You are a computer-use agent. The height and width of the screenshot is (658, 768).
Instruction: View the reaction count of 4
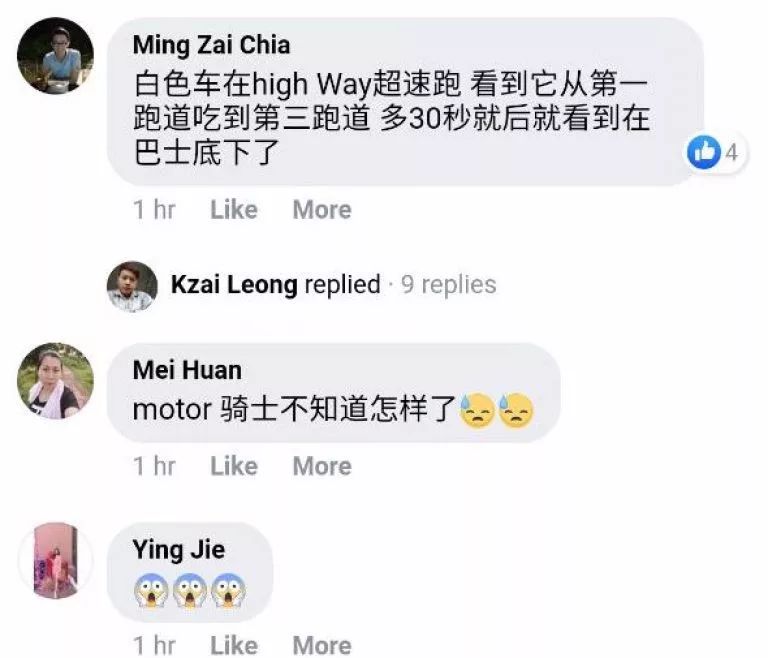[x=732, y=153]
